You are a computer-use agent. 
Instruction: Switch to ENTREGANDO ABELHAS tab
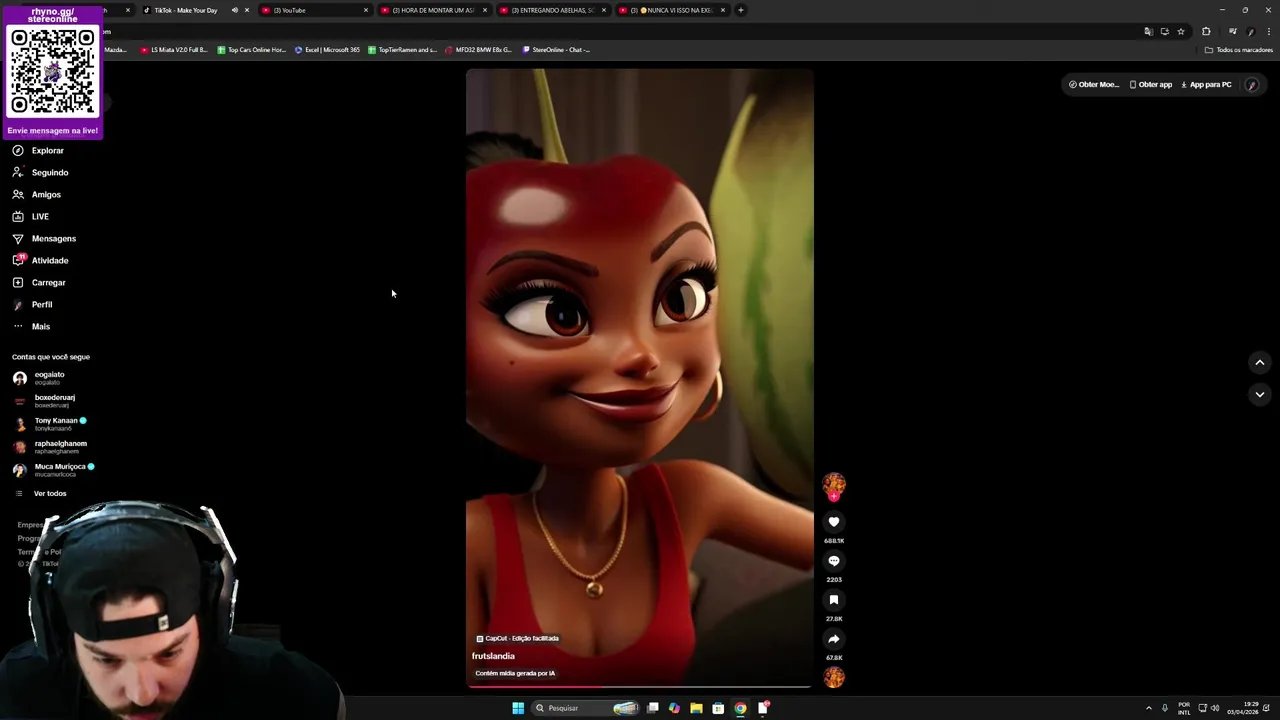[552, 10]
